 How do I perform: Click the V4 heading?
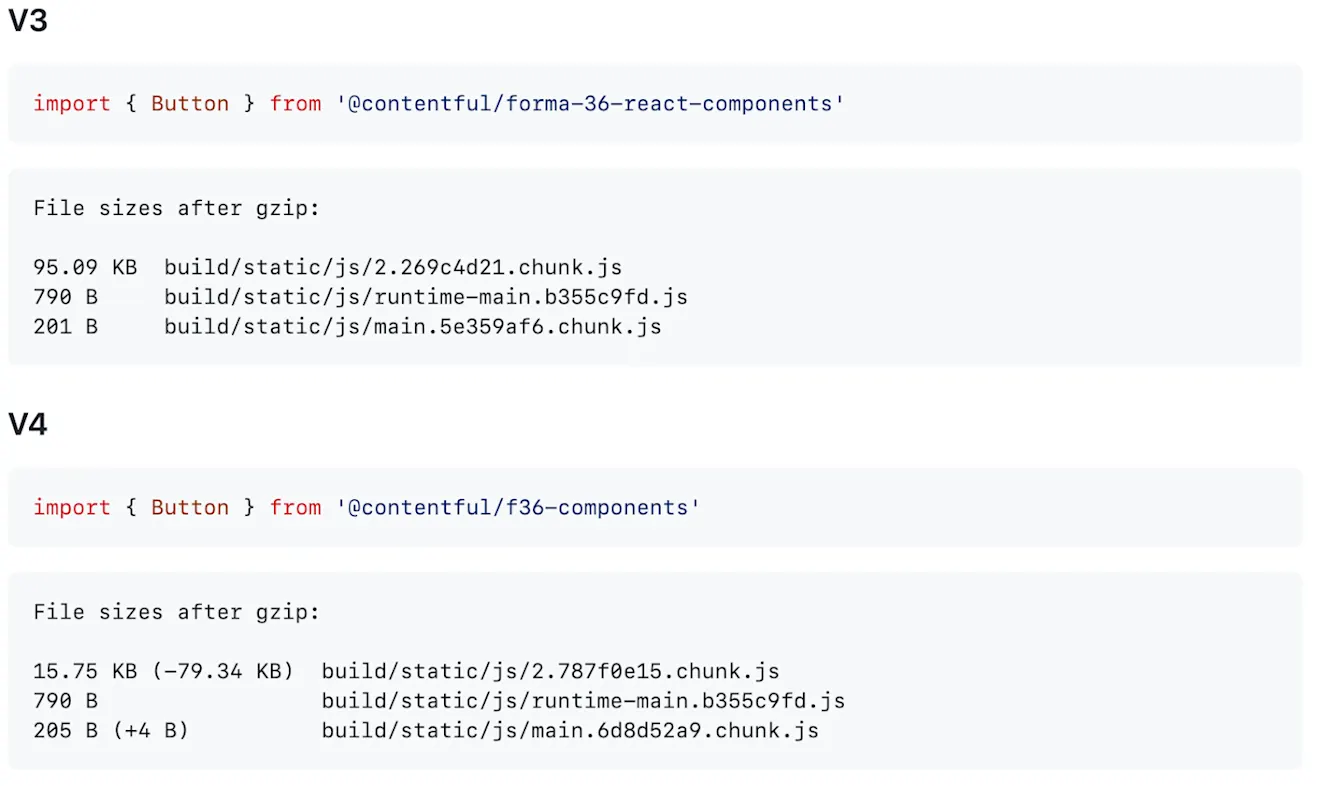click(x=28, y=424)
